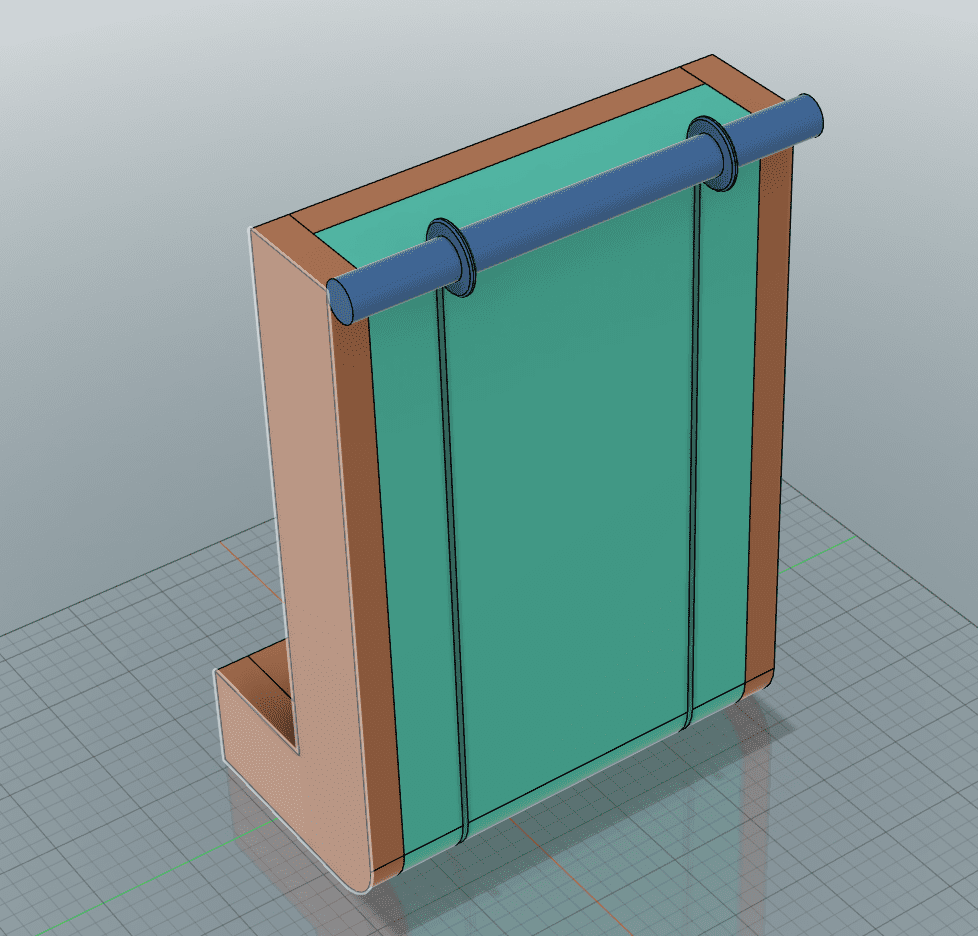Image resolution: width=978 pixels, height=936 pixels.
Task: Select the left flange ring on the blue rod
Action: 450,257
